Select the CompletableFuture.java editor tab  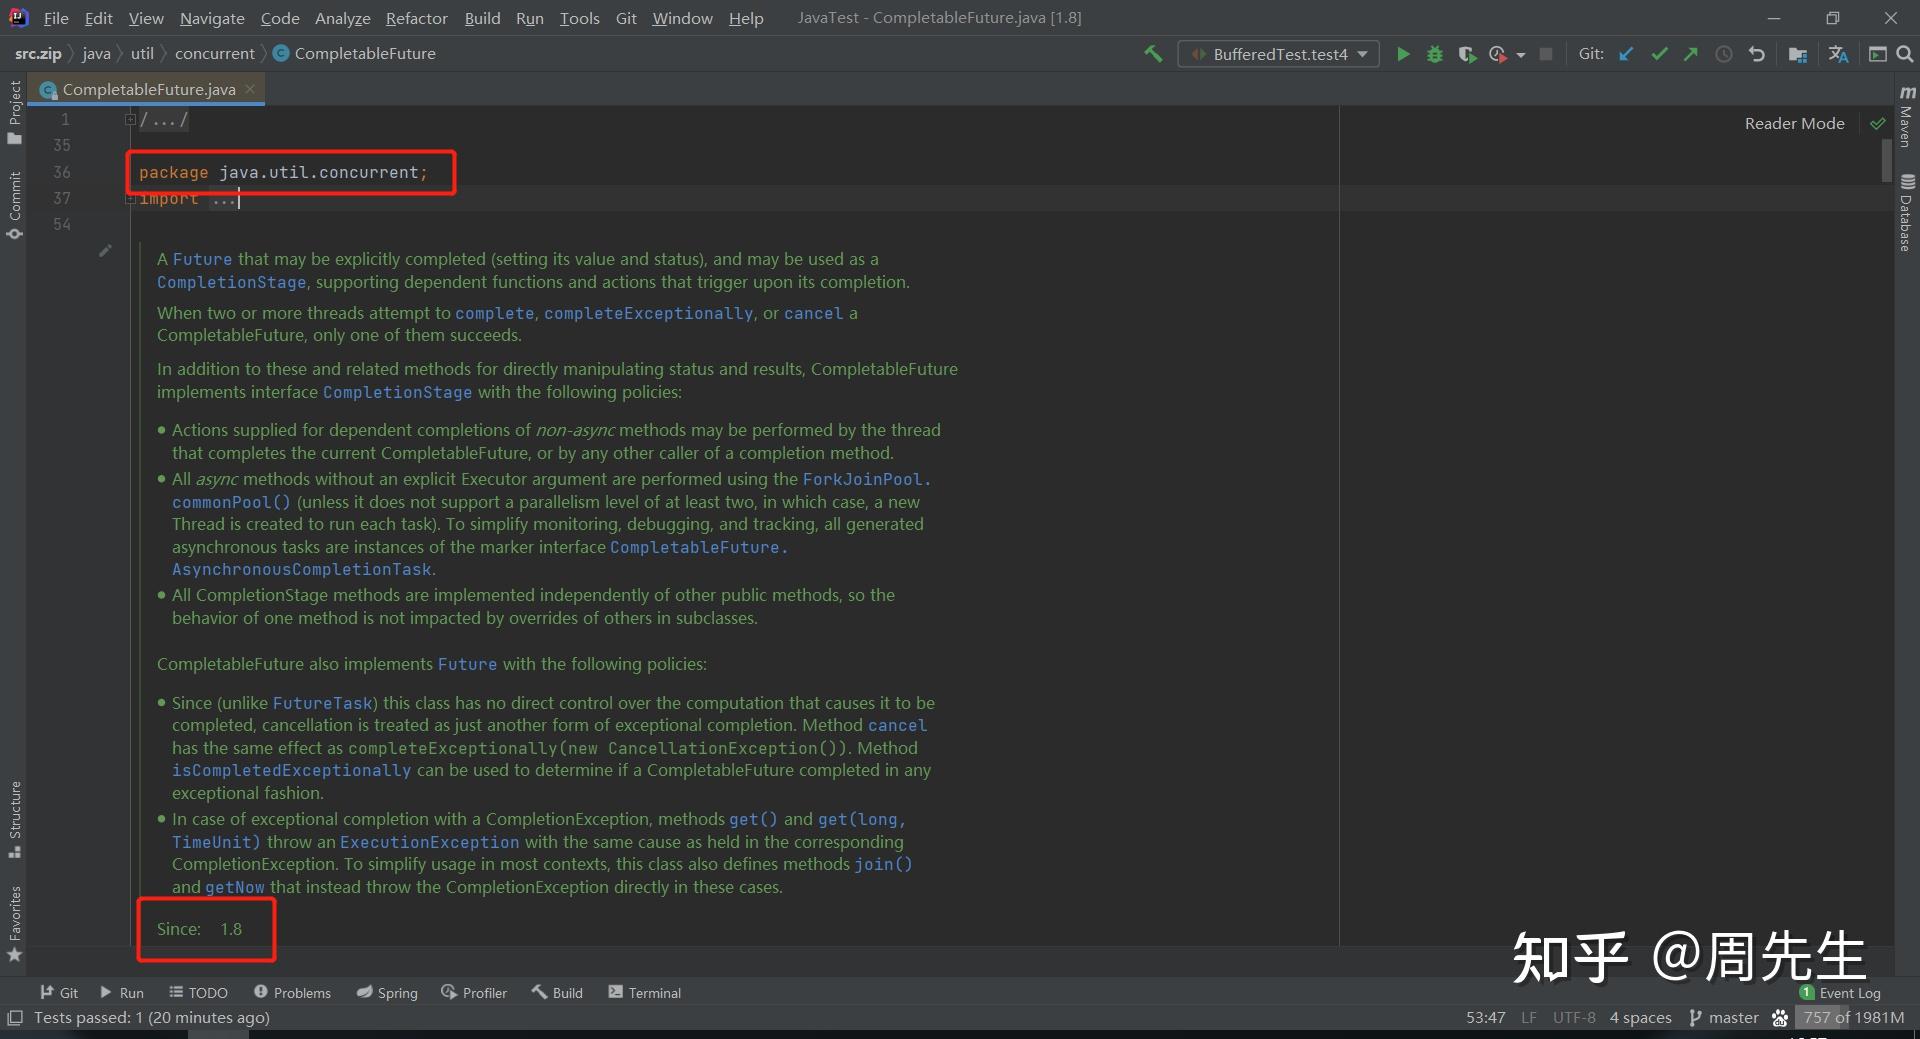(148, 89)
